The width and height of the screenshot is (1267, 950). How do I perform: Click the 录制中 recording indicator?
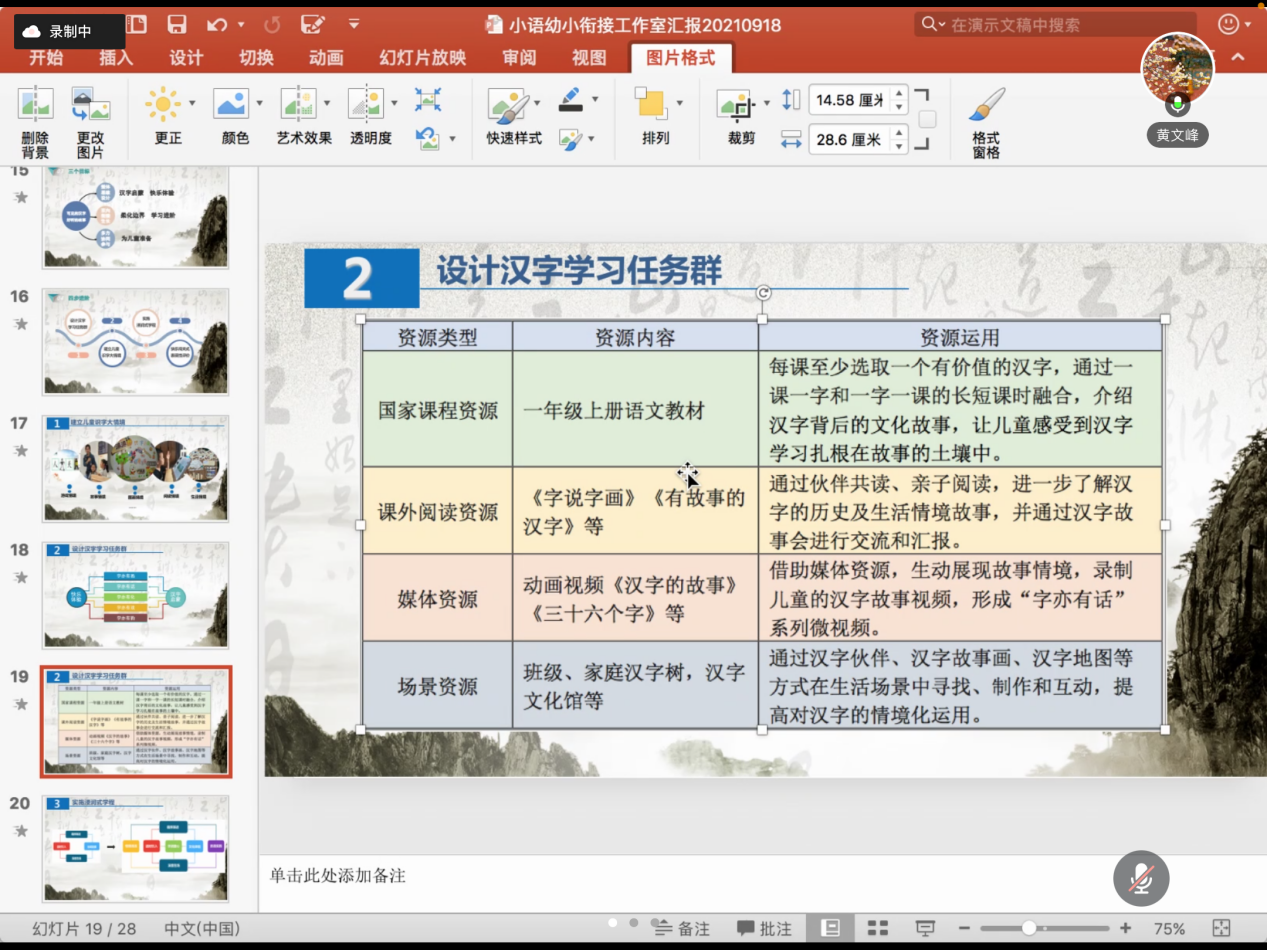tap(70, 32)
